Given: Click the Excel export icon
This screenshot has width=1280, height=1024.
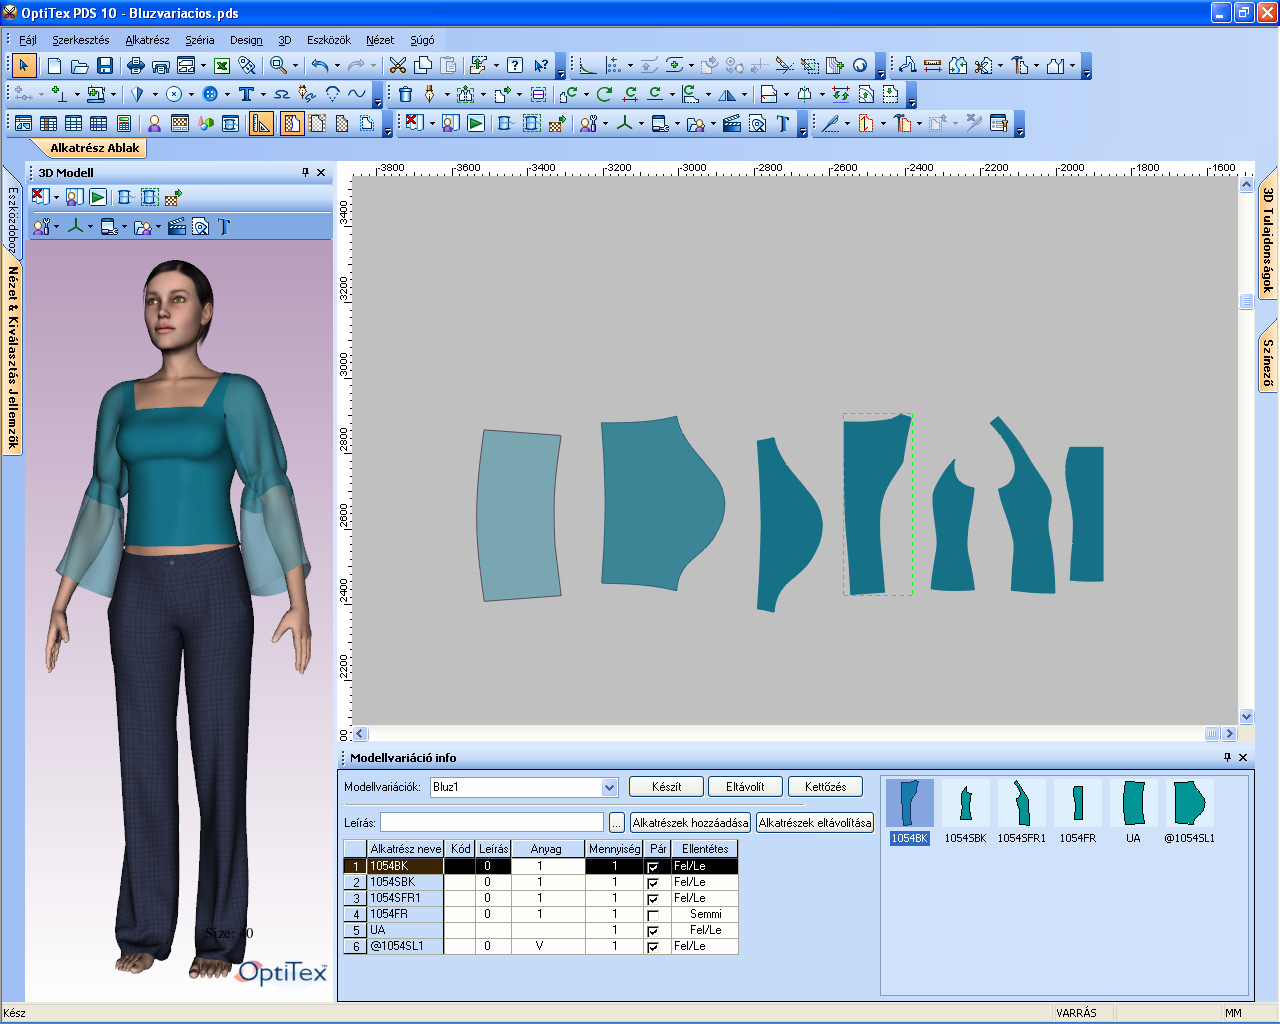Looking at the screenshot, I should coord(222,66).
